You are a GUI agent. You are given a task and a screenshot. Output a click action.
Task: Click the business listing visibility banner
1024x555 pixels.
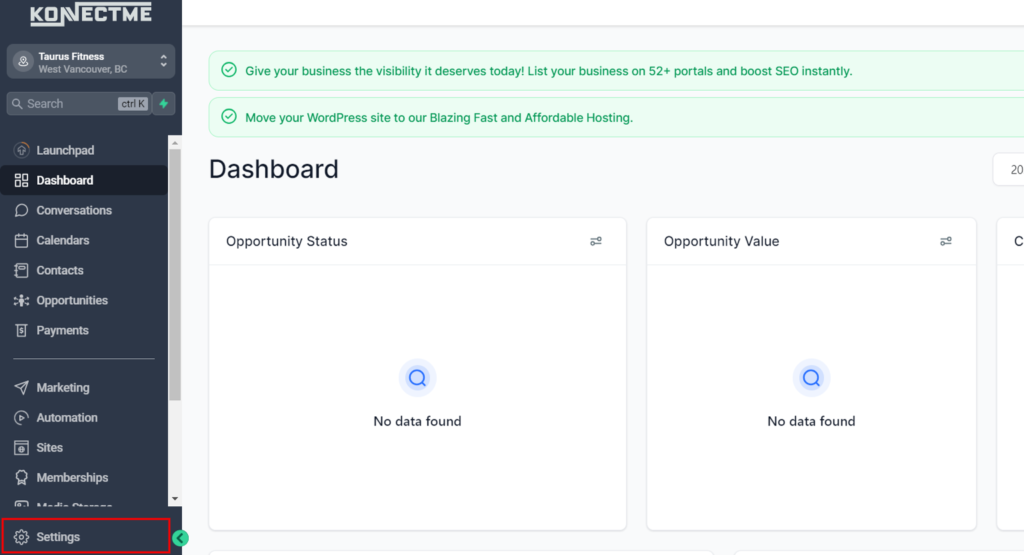[548, 71]
